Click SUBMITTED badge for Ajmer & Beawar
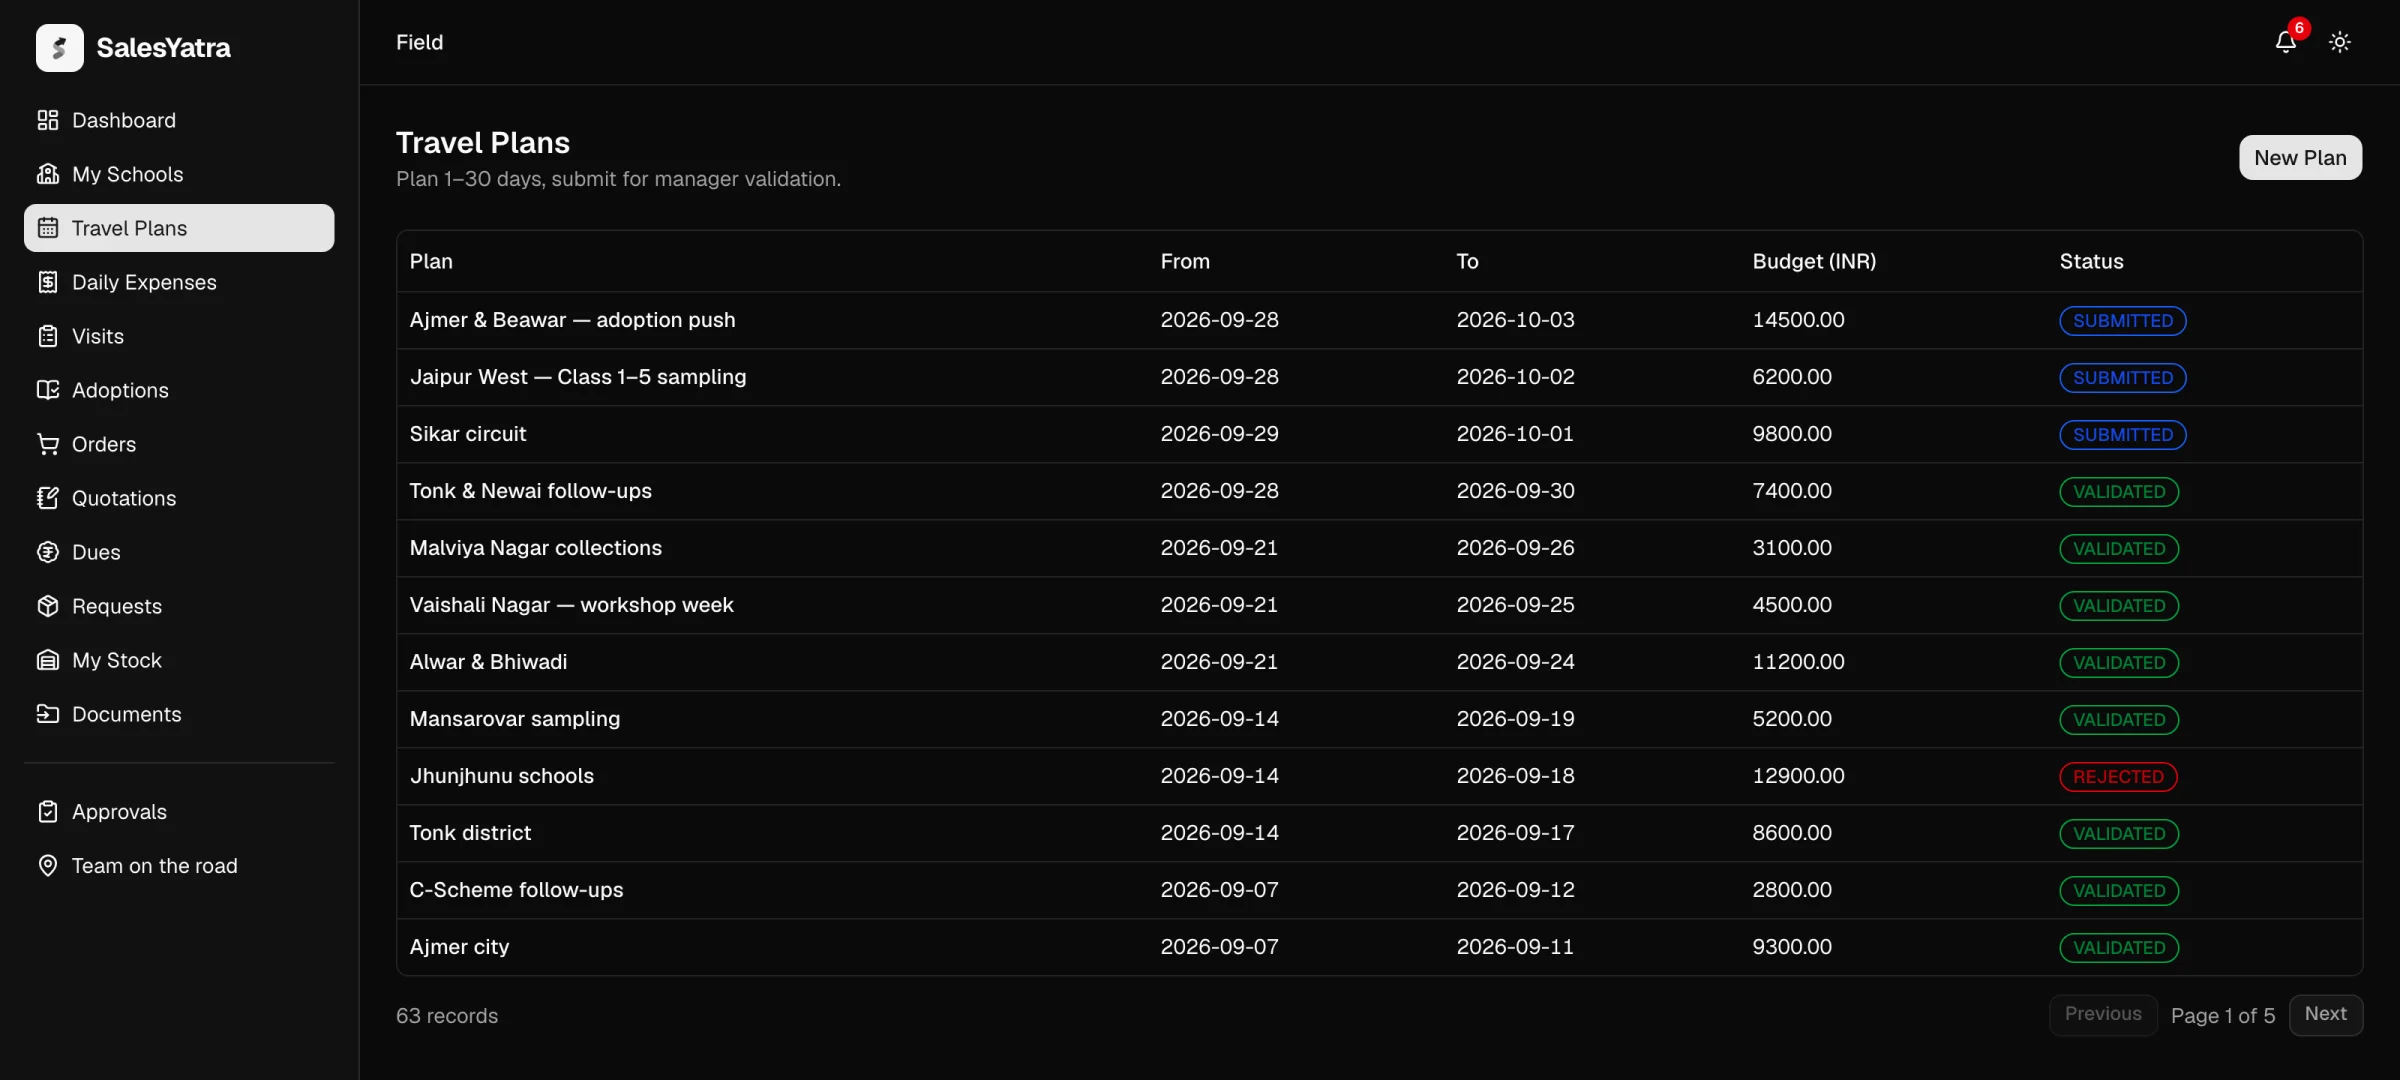The image size is (2400, 1080). point(2122,321)
